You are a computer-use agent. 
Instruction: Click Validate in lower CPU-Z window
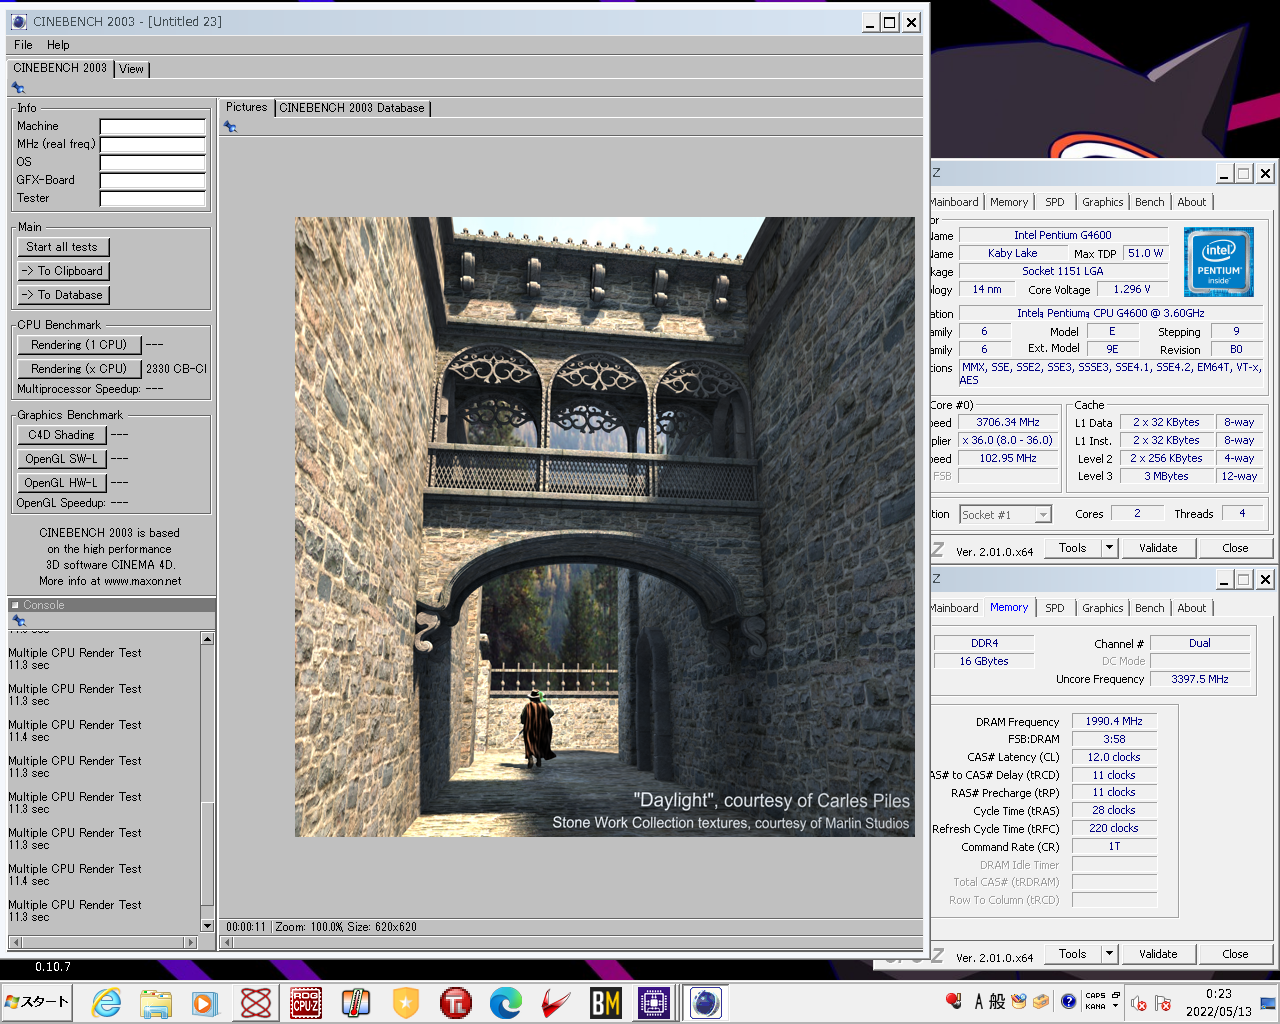(1157, 954)
